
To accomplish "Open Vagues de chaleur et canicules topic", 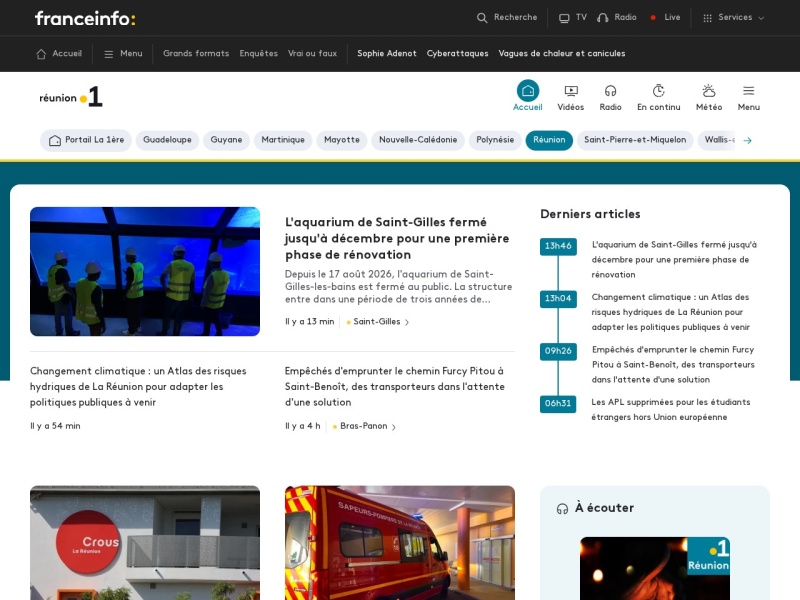I will click(x=562, y=54).
